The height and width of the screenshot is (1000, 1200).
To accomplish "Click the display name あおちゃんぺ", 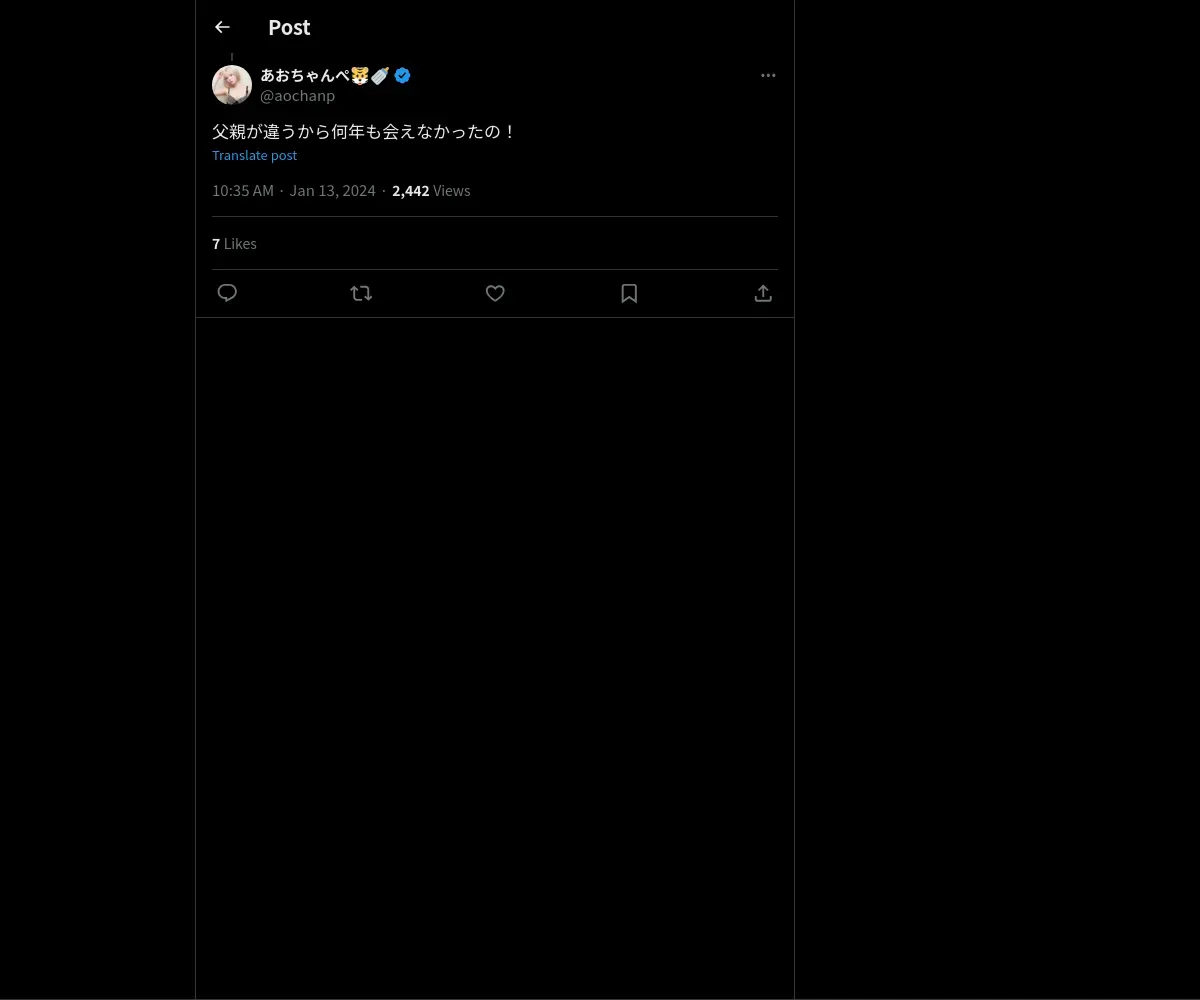I will (305, 75).
